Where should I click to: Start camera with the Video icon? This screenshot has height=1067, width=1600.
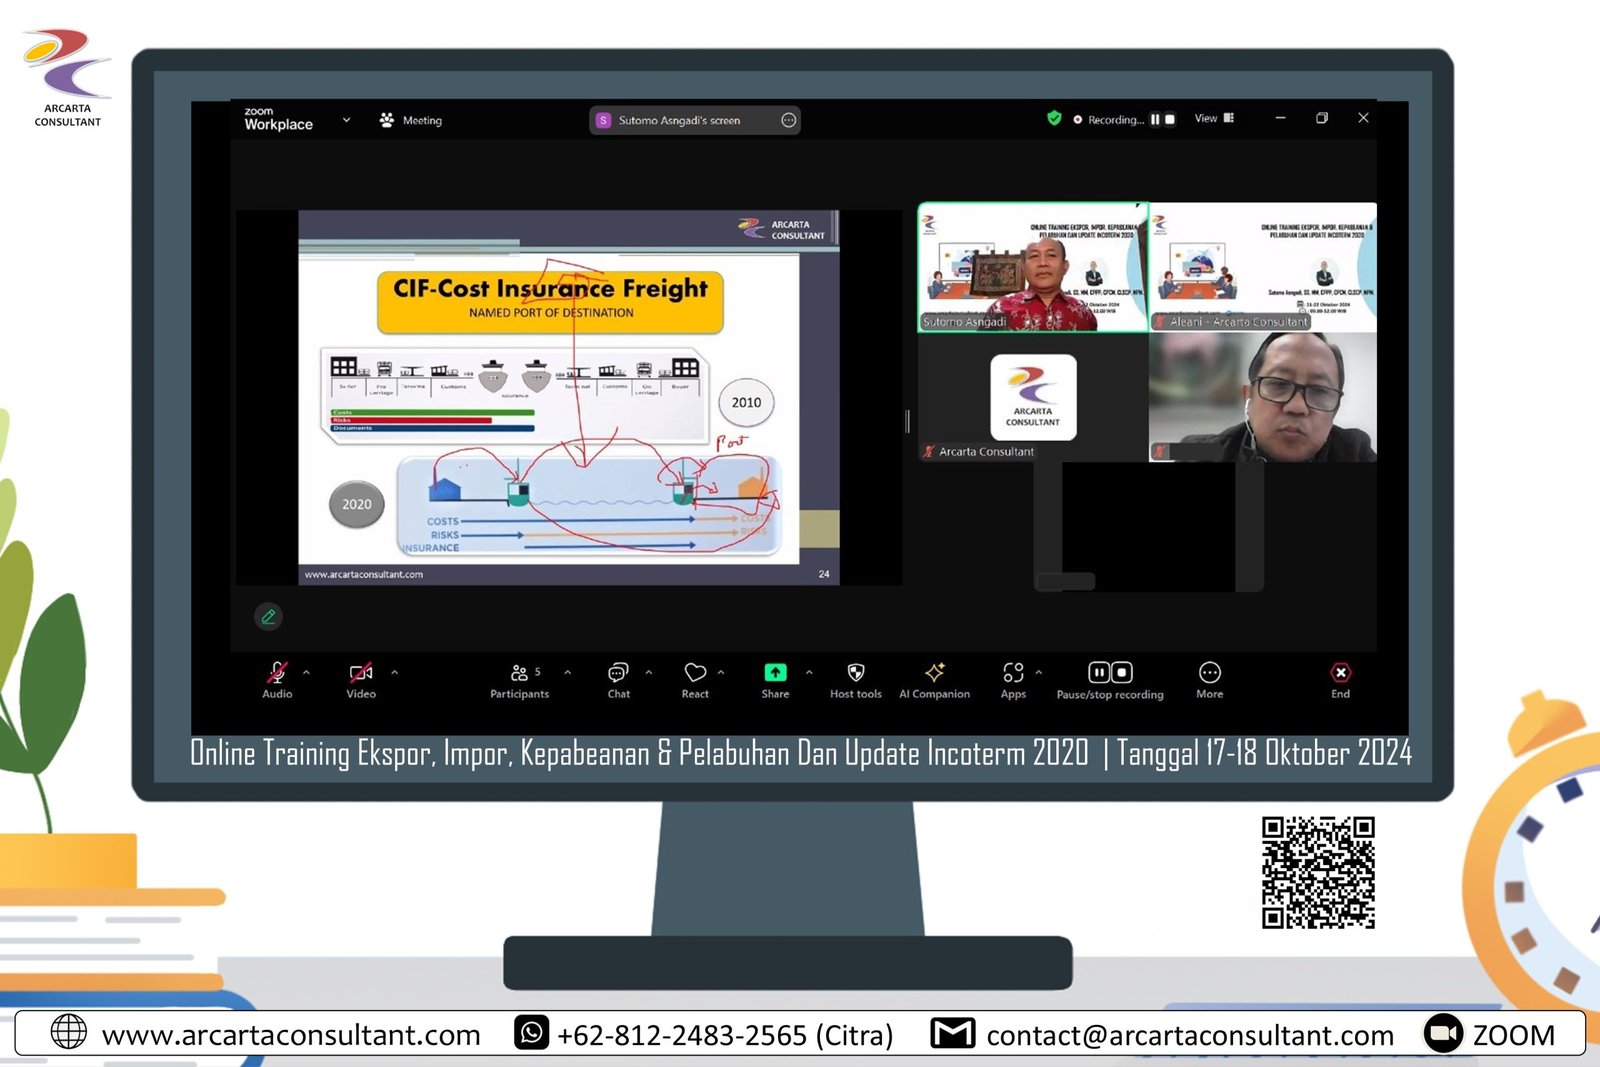[361, 673]
